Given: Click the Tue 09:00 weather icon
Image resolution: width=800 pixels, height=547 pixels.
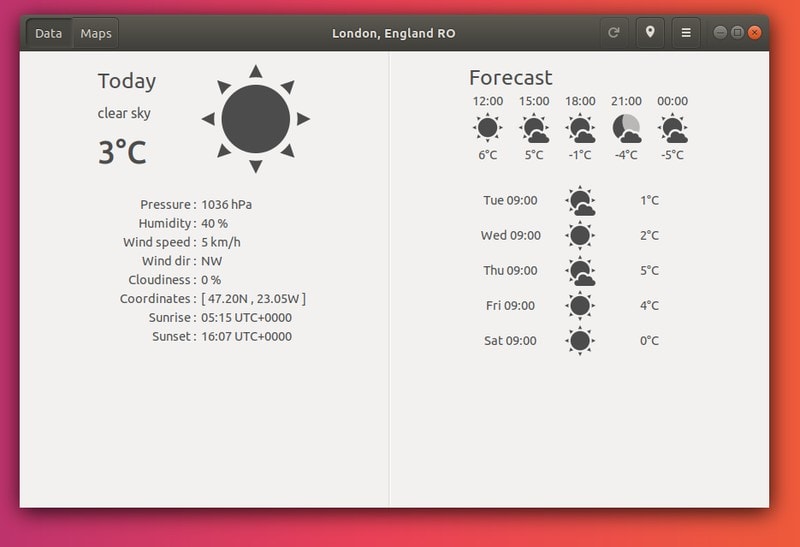Looking at the screenshot, I should [x=580, y=201].
